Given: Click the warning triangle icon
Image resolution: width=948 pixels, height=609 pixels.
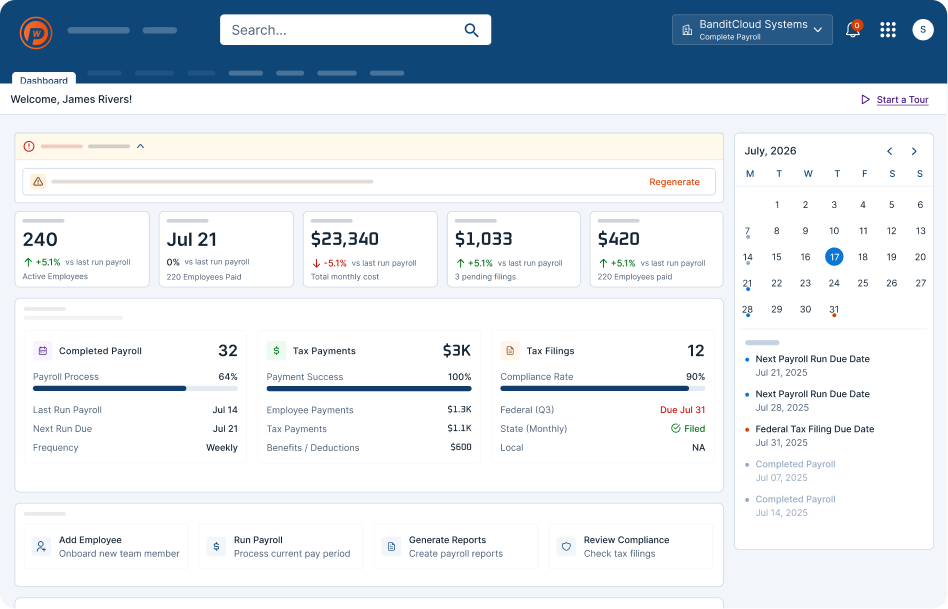Looking at the screenshot, I should click(38, 181).
